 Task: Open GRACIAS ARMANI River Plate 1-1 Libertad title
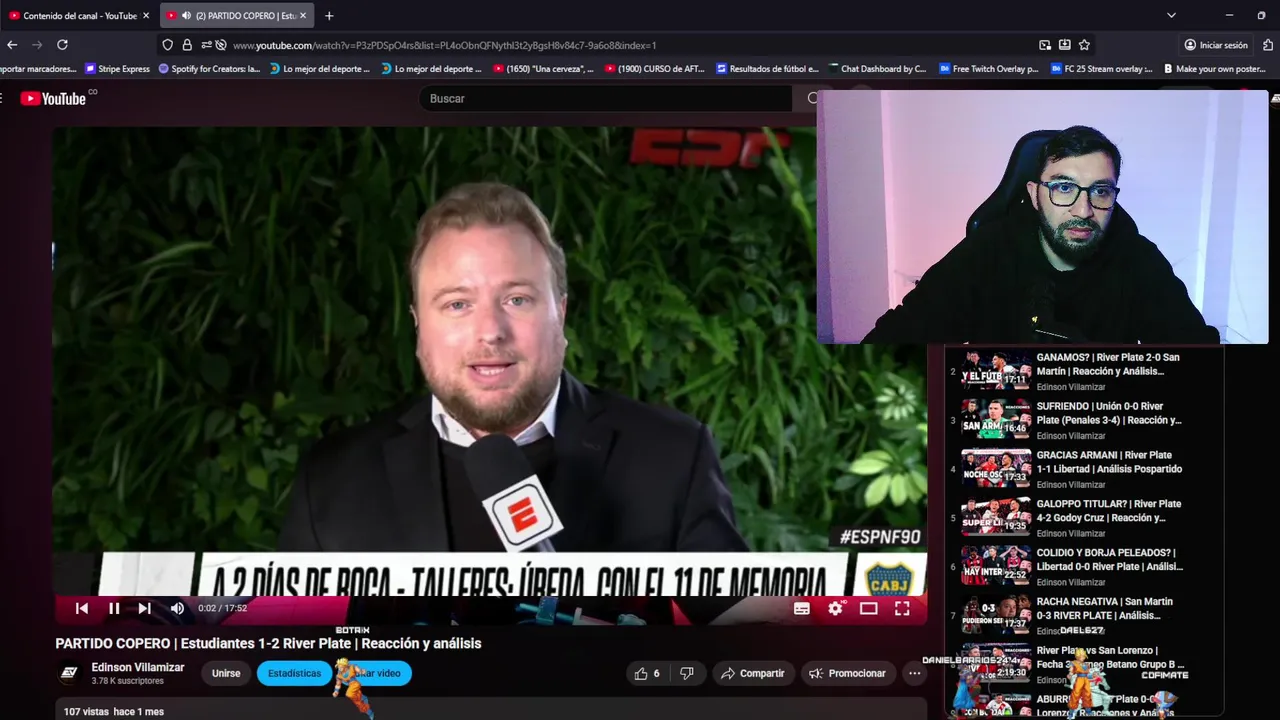[1109, 462]
